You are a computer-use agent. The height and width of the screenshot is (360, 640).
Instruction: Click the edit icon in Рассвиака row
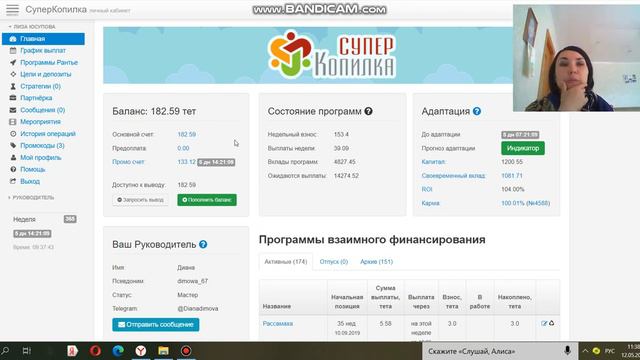[x=544, y=323]
